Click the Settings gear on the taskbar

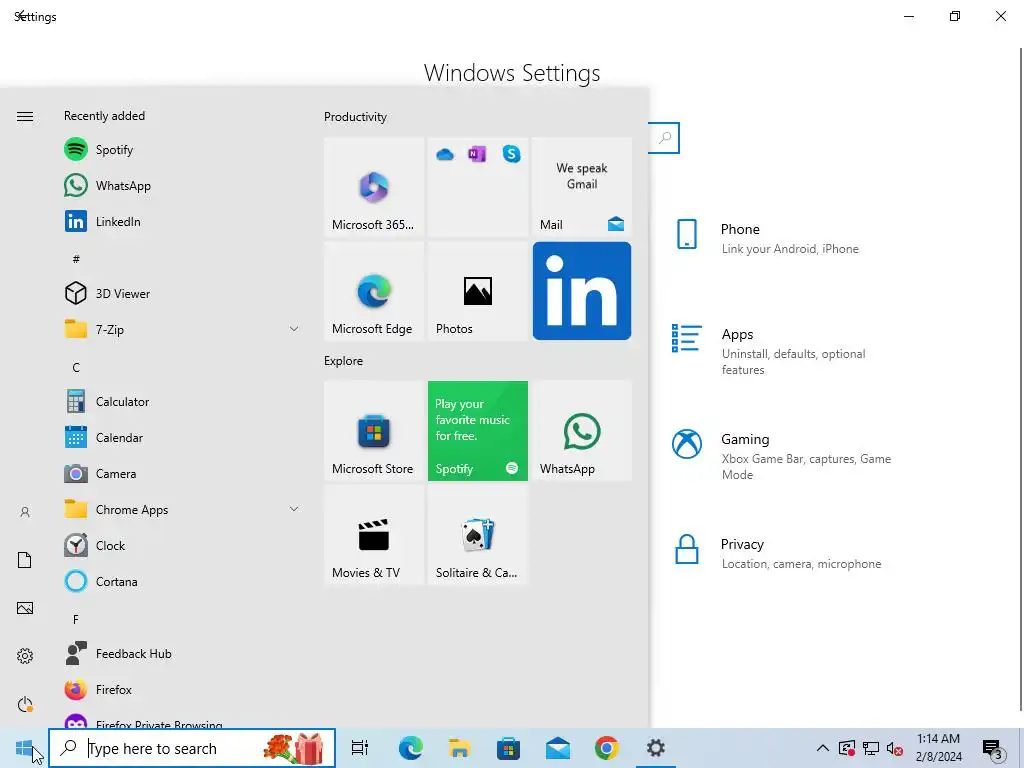pyautogui.click(x=656, y=748)
